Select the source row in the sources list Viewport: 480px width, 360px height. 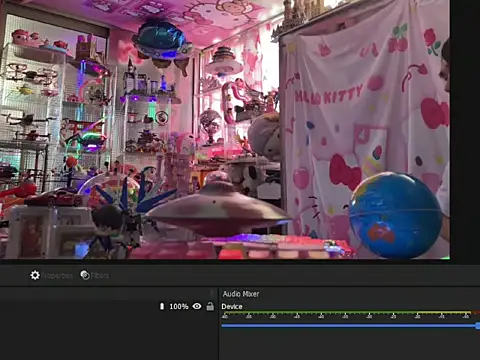[x=107, y=306]
